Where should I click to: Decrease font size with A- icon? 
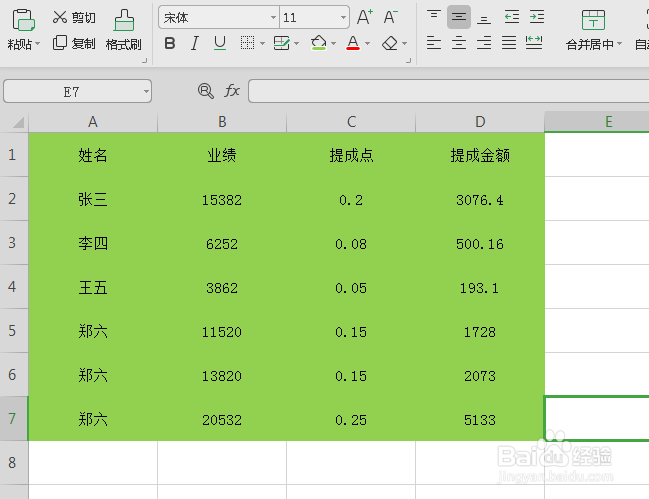[390, 17]
